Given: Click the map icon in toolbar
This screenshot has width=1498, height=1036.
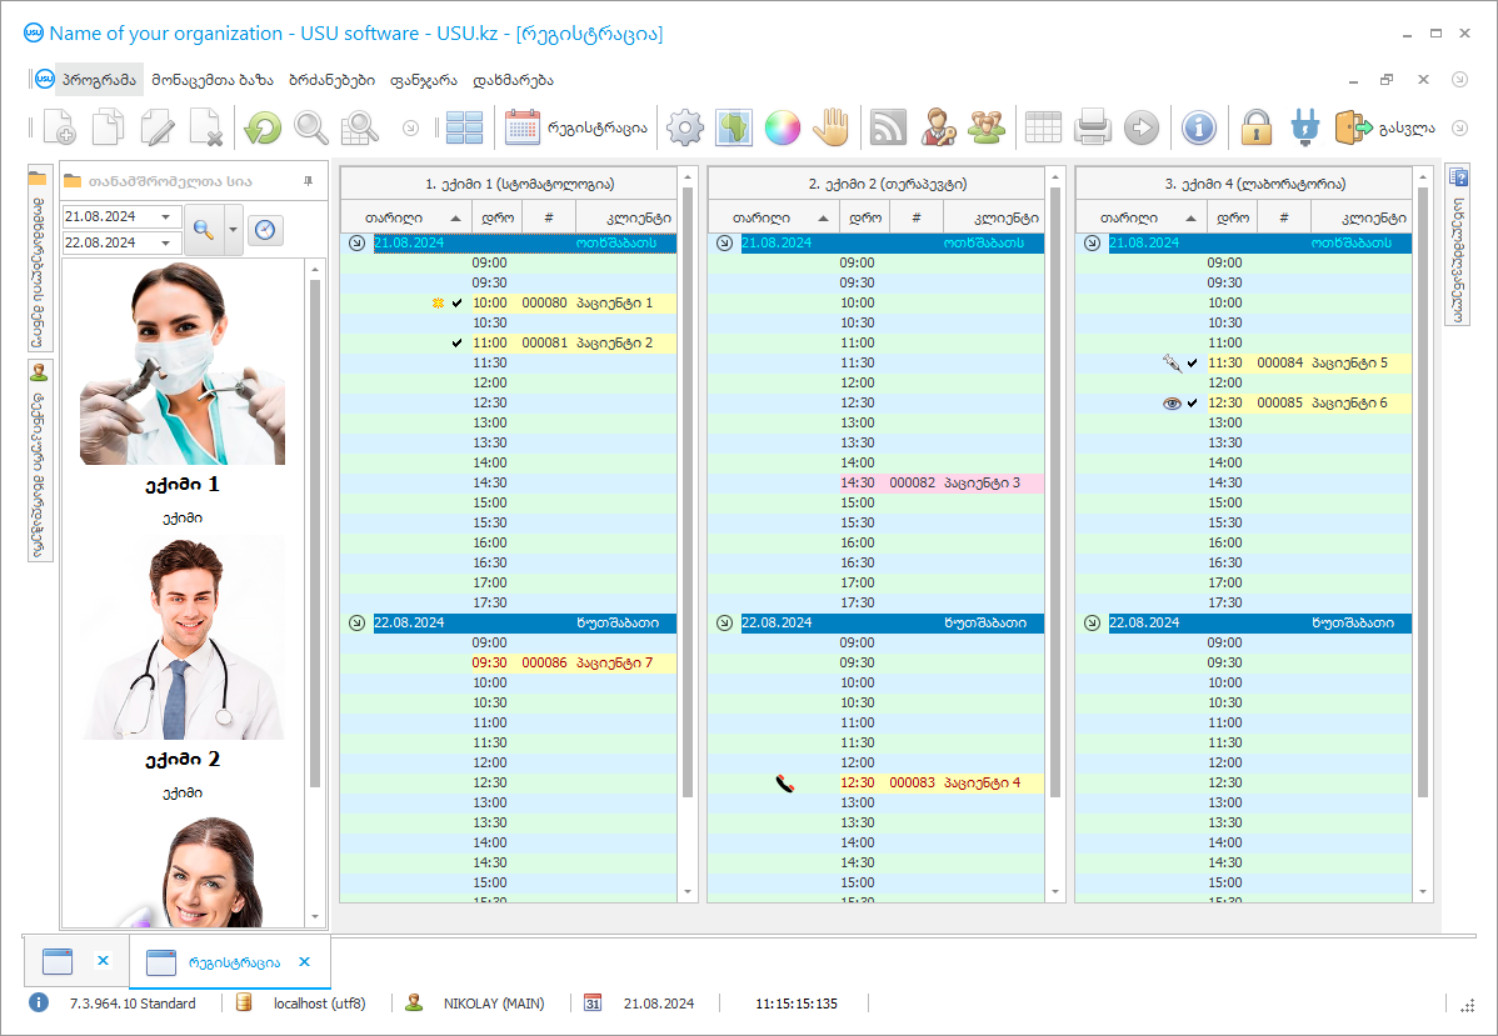Looking at the screenshot, I should tap(734, 127).
